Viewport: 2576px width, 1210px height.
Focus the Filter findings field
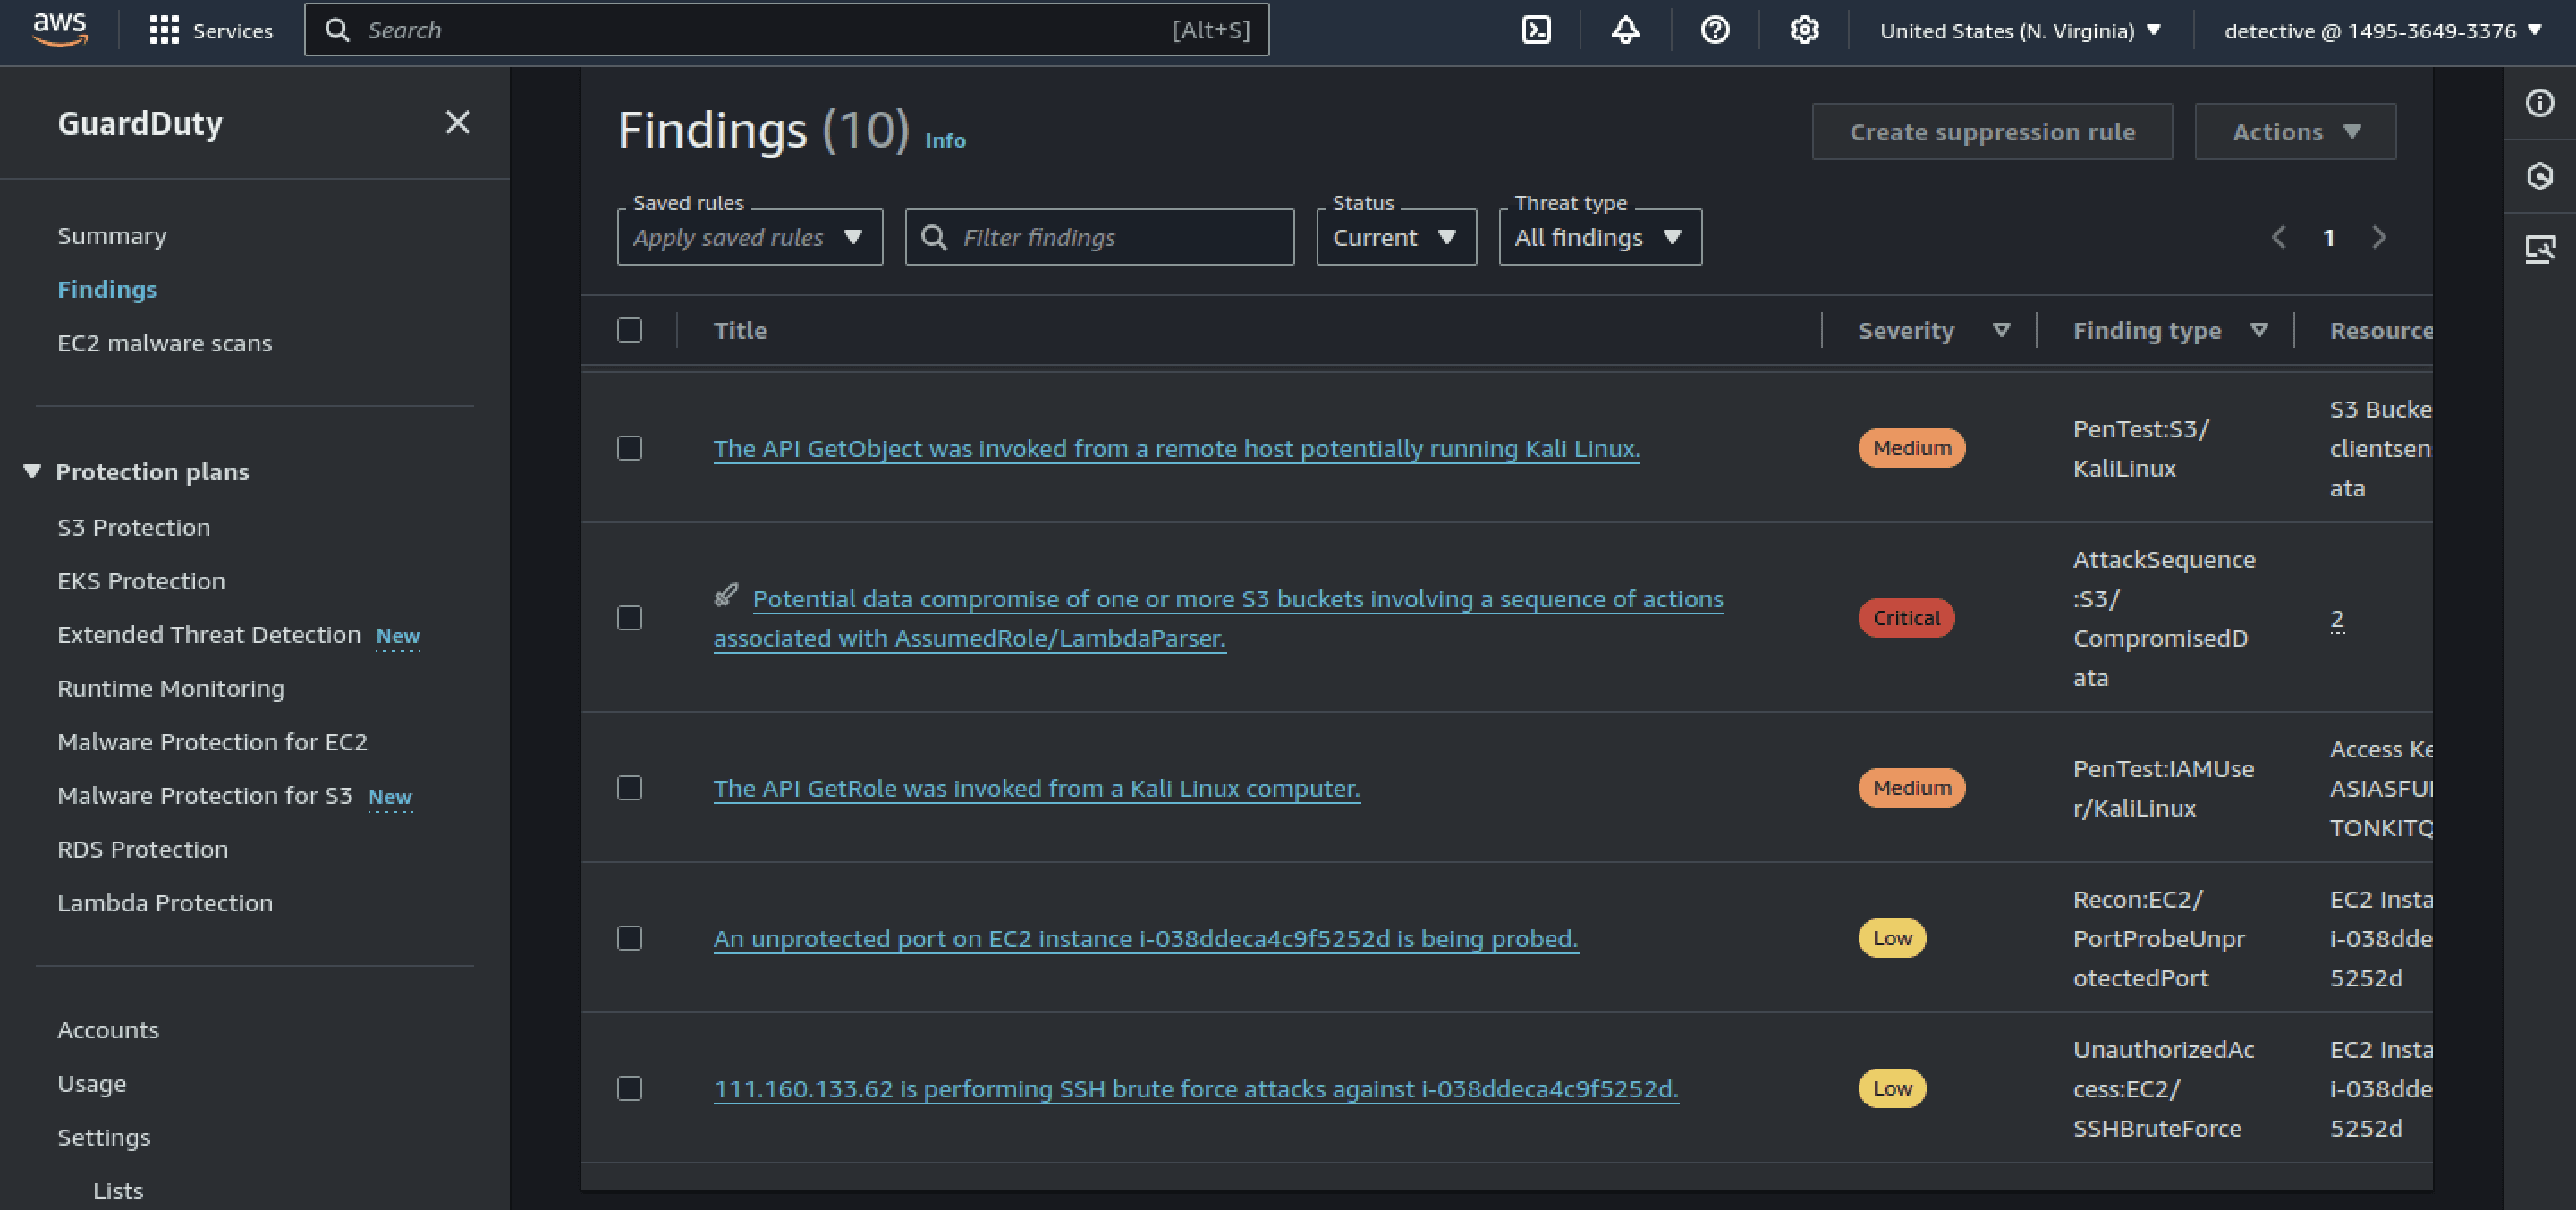coord(1099,237)
